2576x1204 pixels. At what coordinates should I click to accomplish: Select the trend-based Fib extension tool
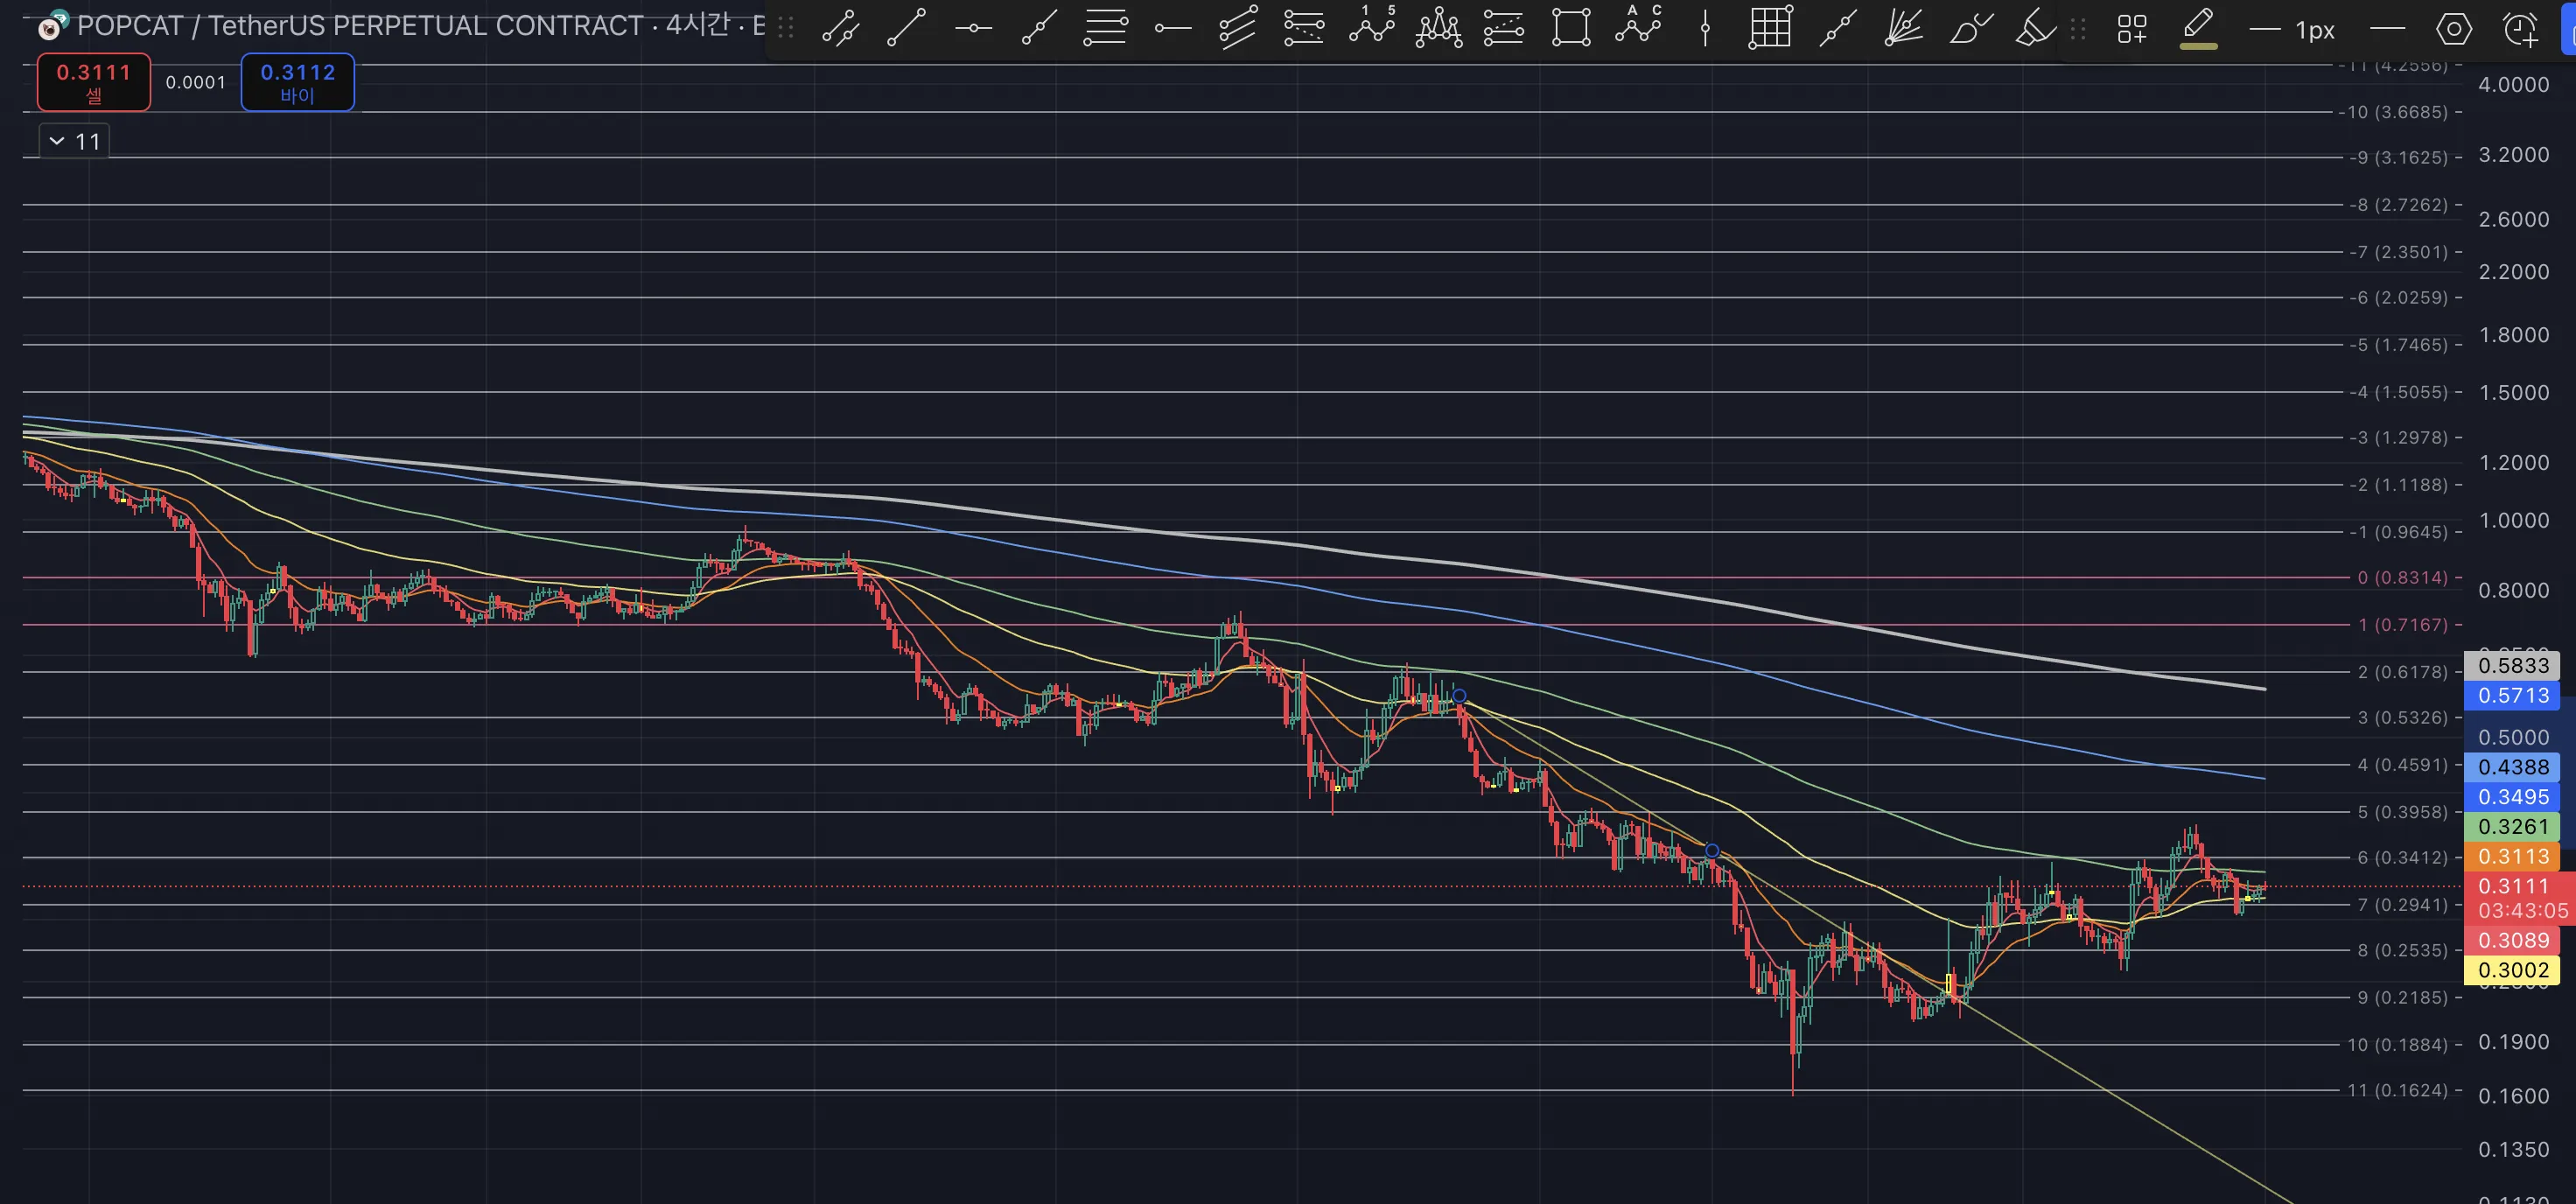pyautogui.click(x=1503, y=28)
